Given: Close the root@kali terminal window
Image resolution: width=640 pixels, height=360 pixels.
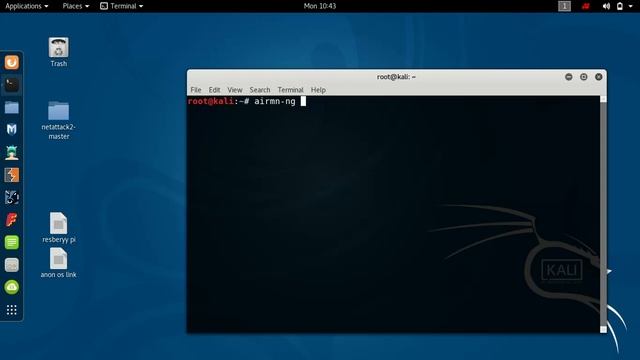Looking at the screenshot, I should [599, 77].
